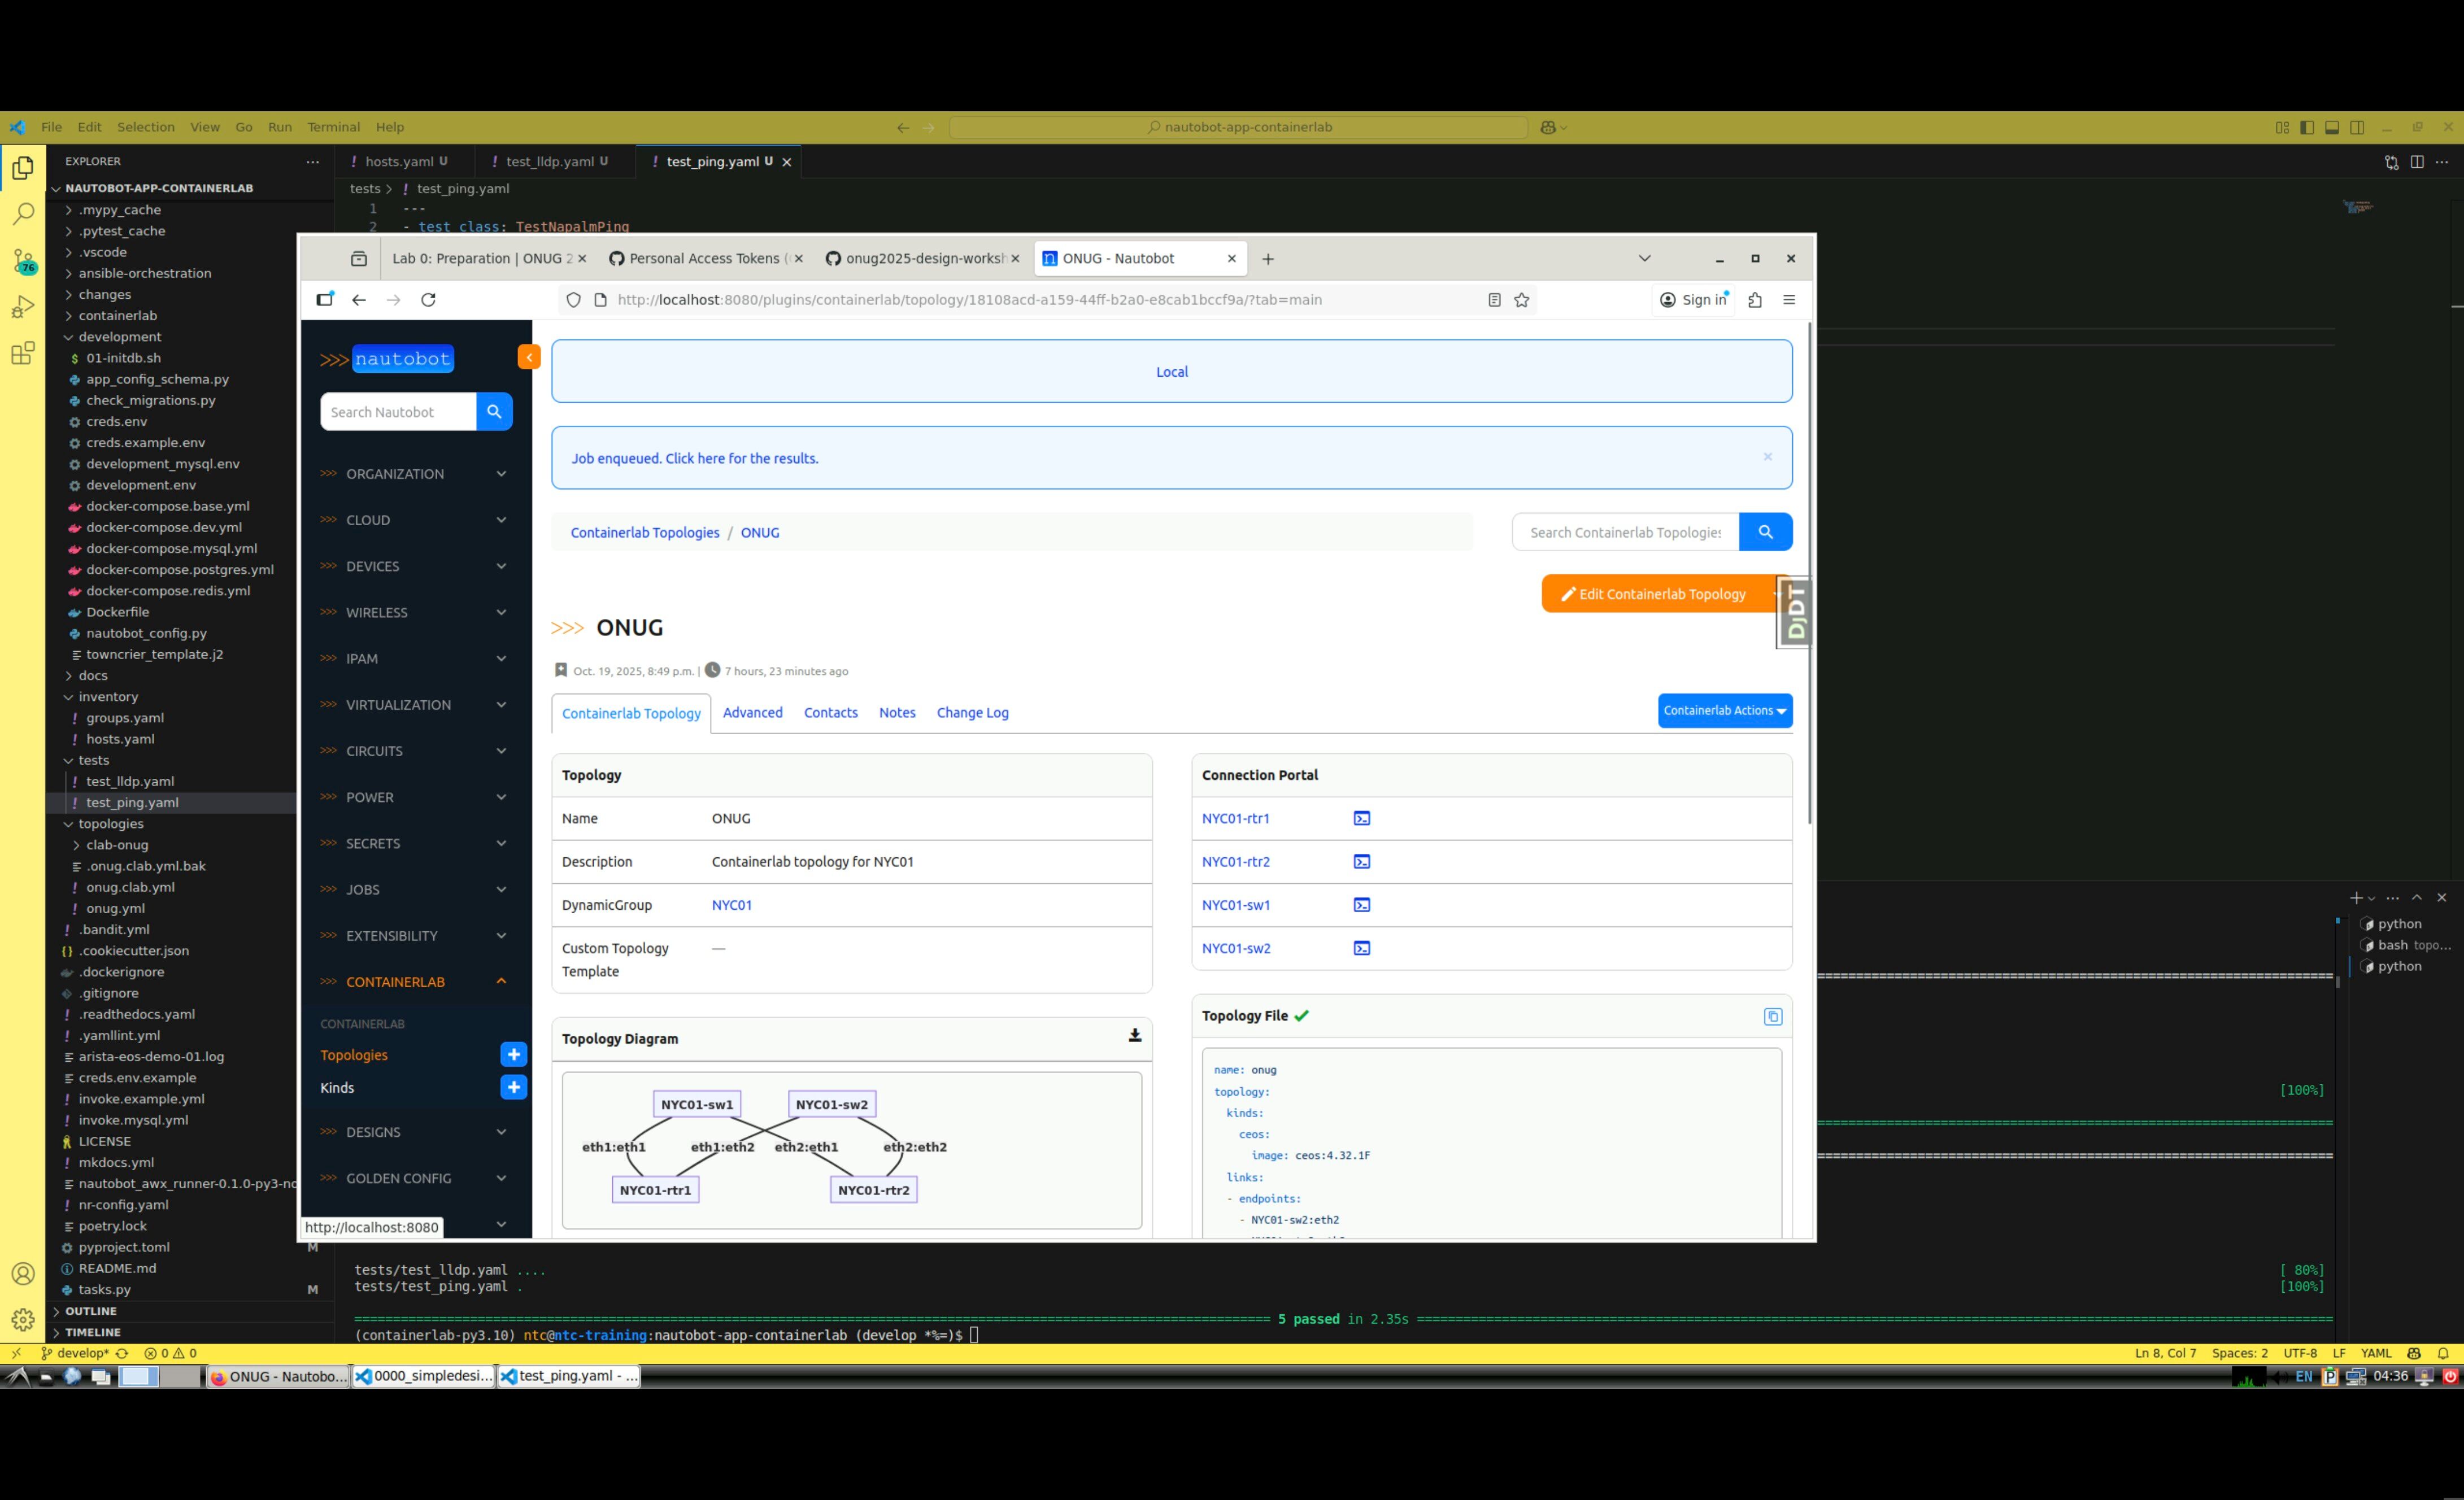Download the Topology Diagram image
The height and width of the screenshot is (1500, 2464).
click(1134, 1036)
